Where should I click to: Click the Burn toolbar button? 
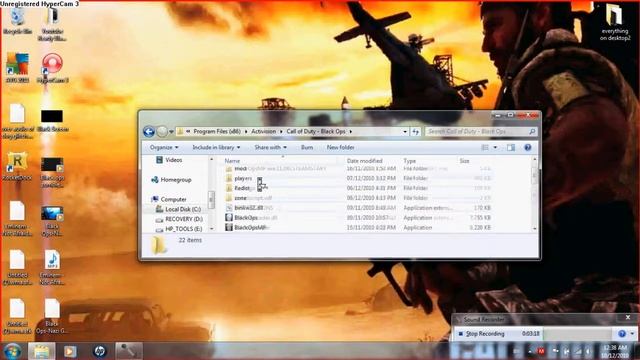coord(307,147)
